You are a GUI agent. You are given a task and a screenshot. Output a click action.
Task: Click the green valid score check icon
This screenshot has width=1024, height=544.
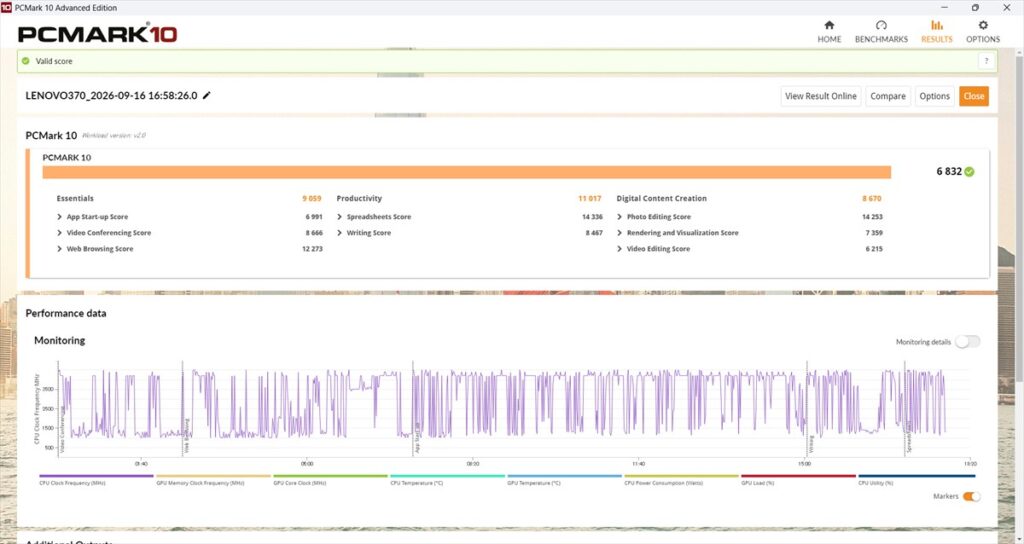pyautogui.click(x=25, y=61)
